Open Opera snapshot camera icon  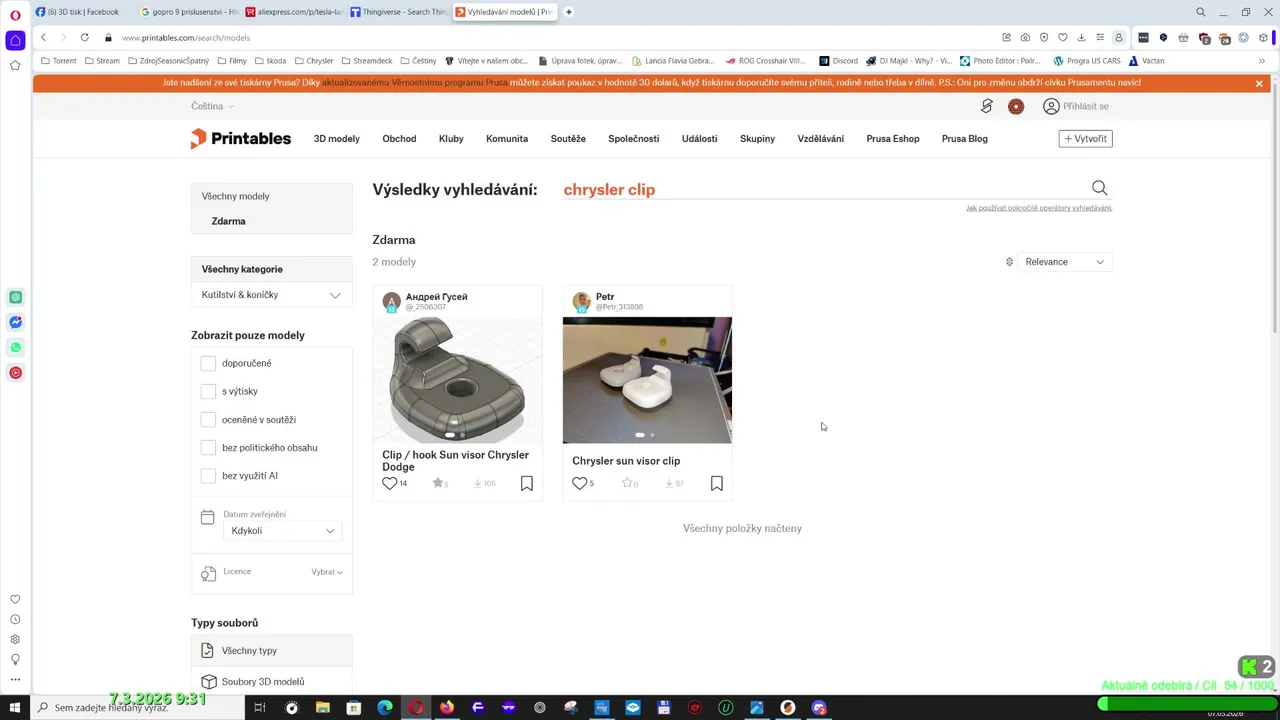coord(1025,37)
